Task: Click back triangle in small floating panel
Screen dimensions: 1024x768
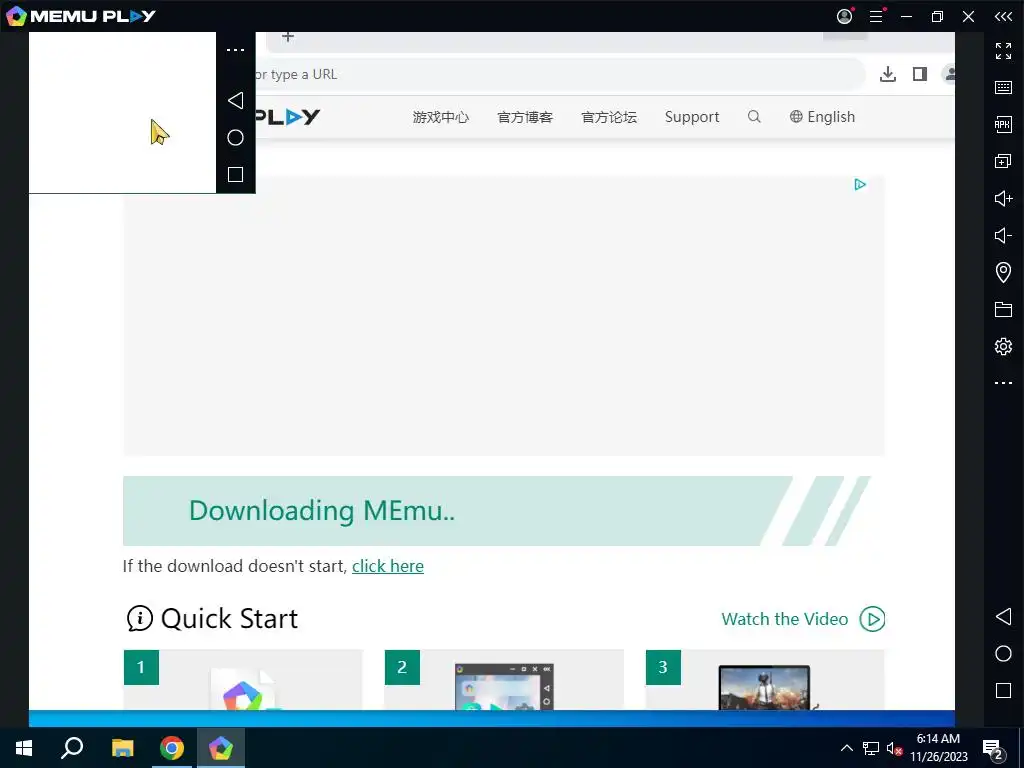Action: point(235,101)
